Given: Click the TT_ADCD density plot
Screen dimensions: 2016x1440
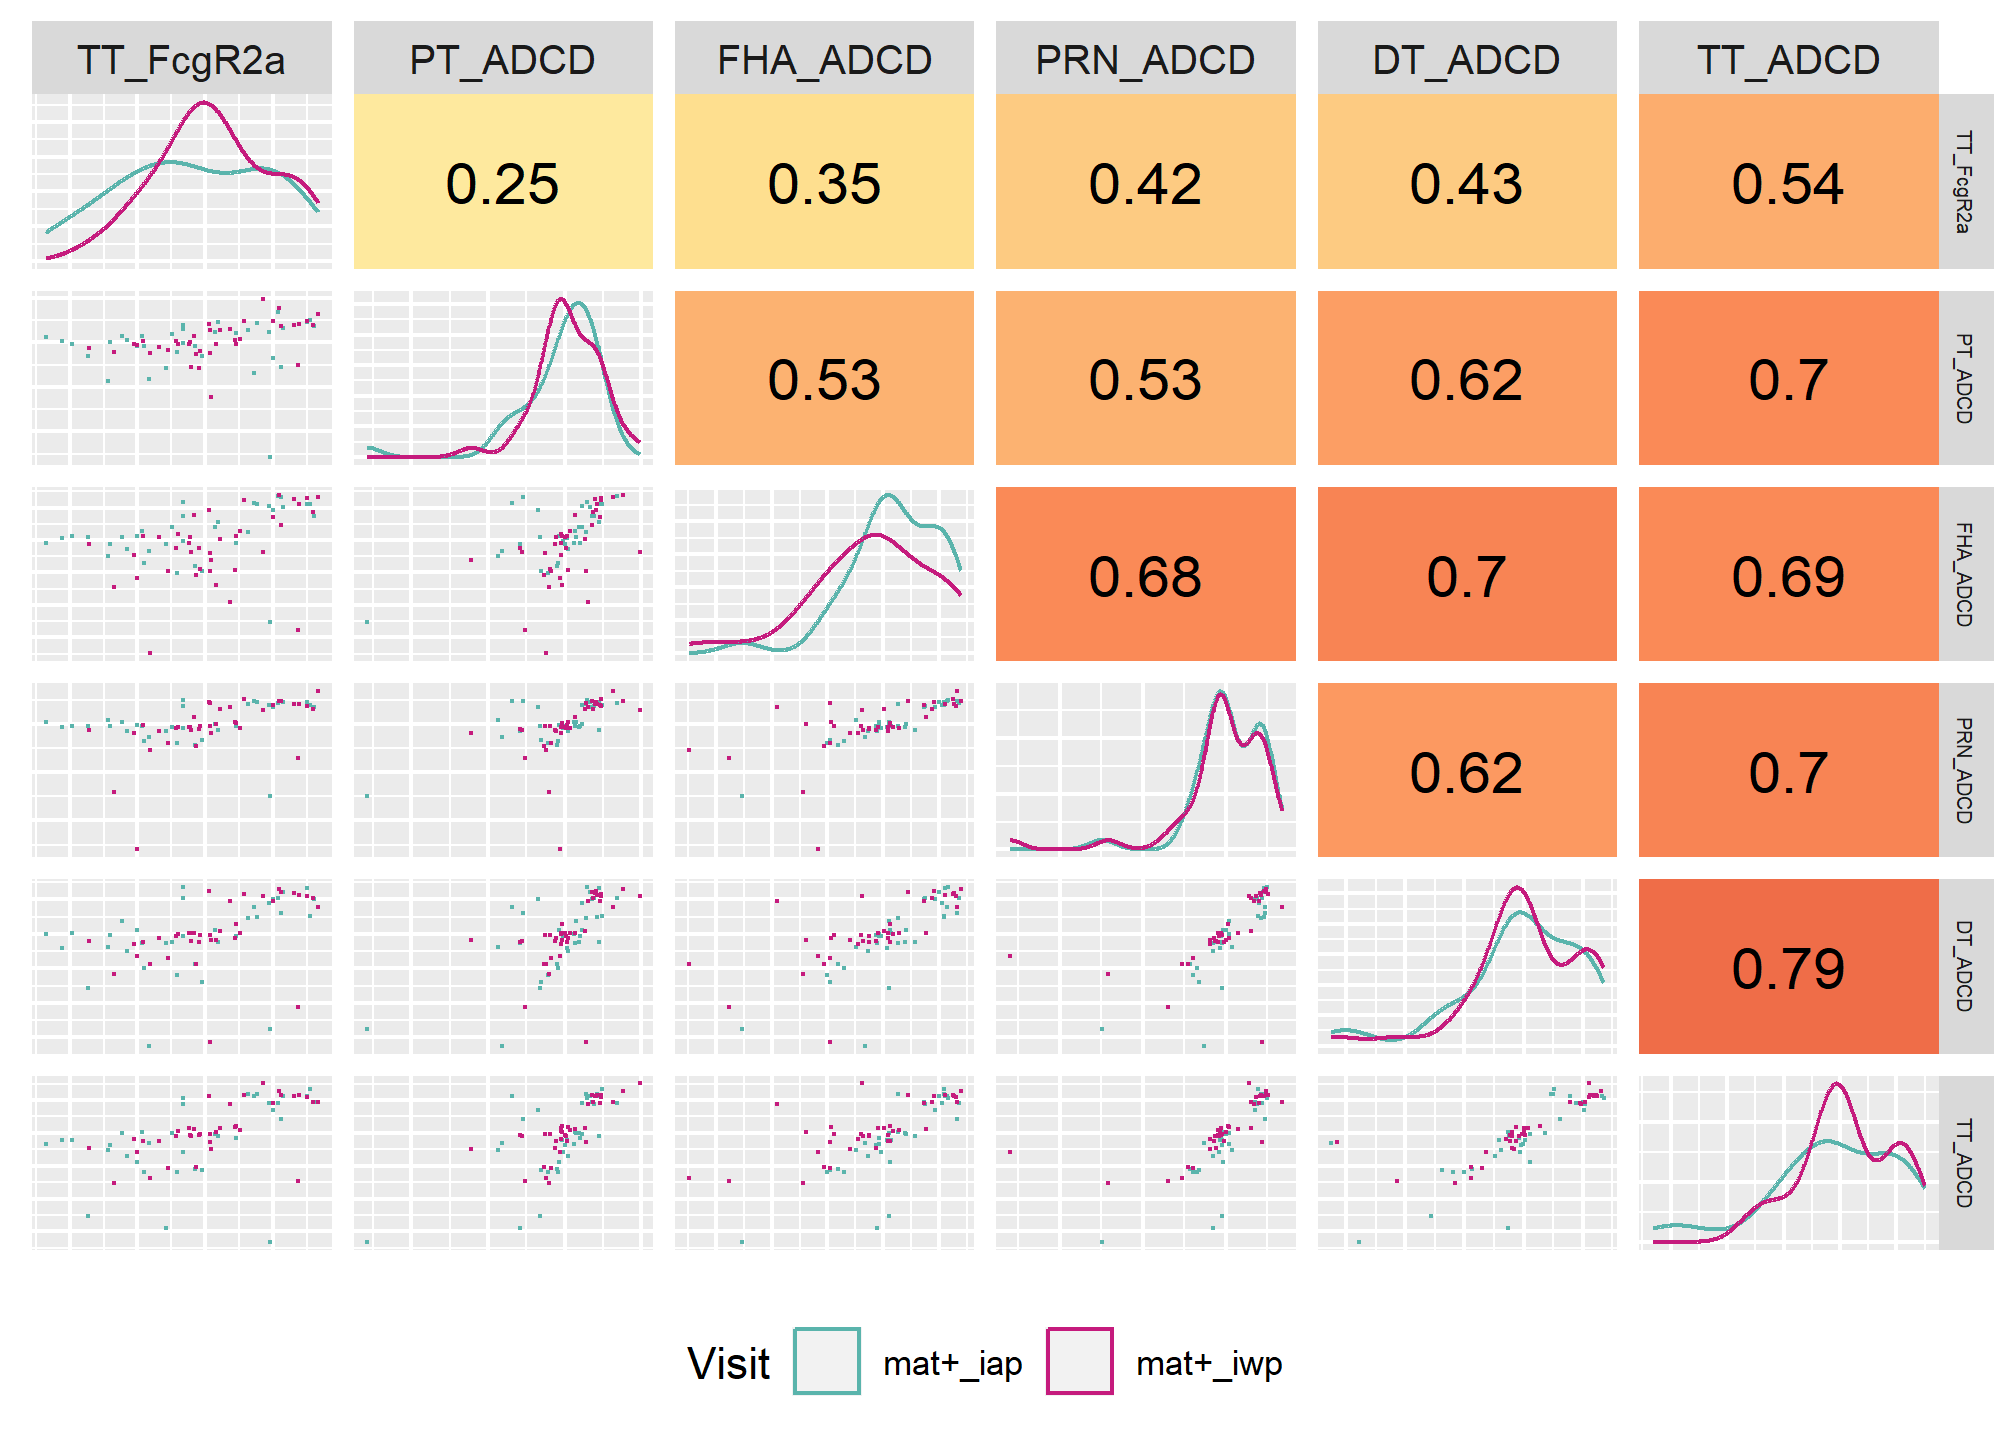Looking at the screenshot, I should tap(1788, 1163).
